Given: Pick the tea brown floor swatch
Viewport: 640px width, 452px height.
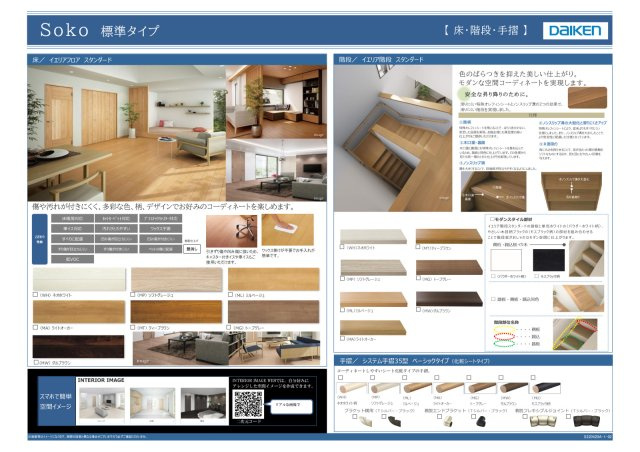Looking at the screenshot, I should tap(176, 312).
